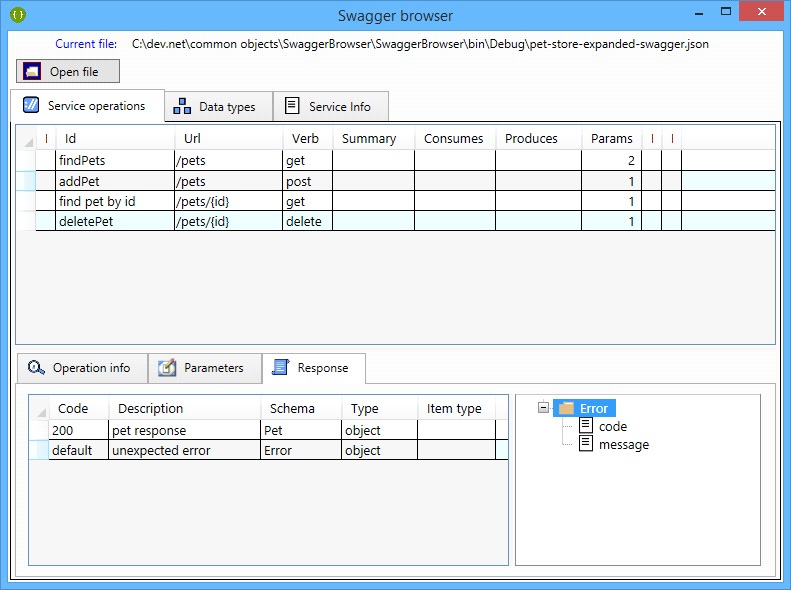
Task: Click the Verb column header
Action: (x=308, y=139)
